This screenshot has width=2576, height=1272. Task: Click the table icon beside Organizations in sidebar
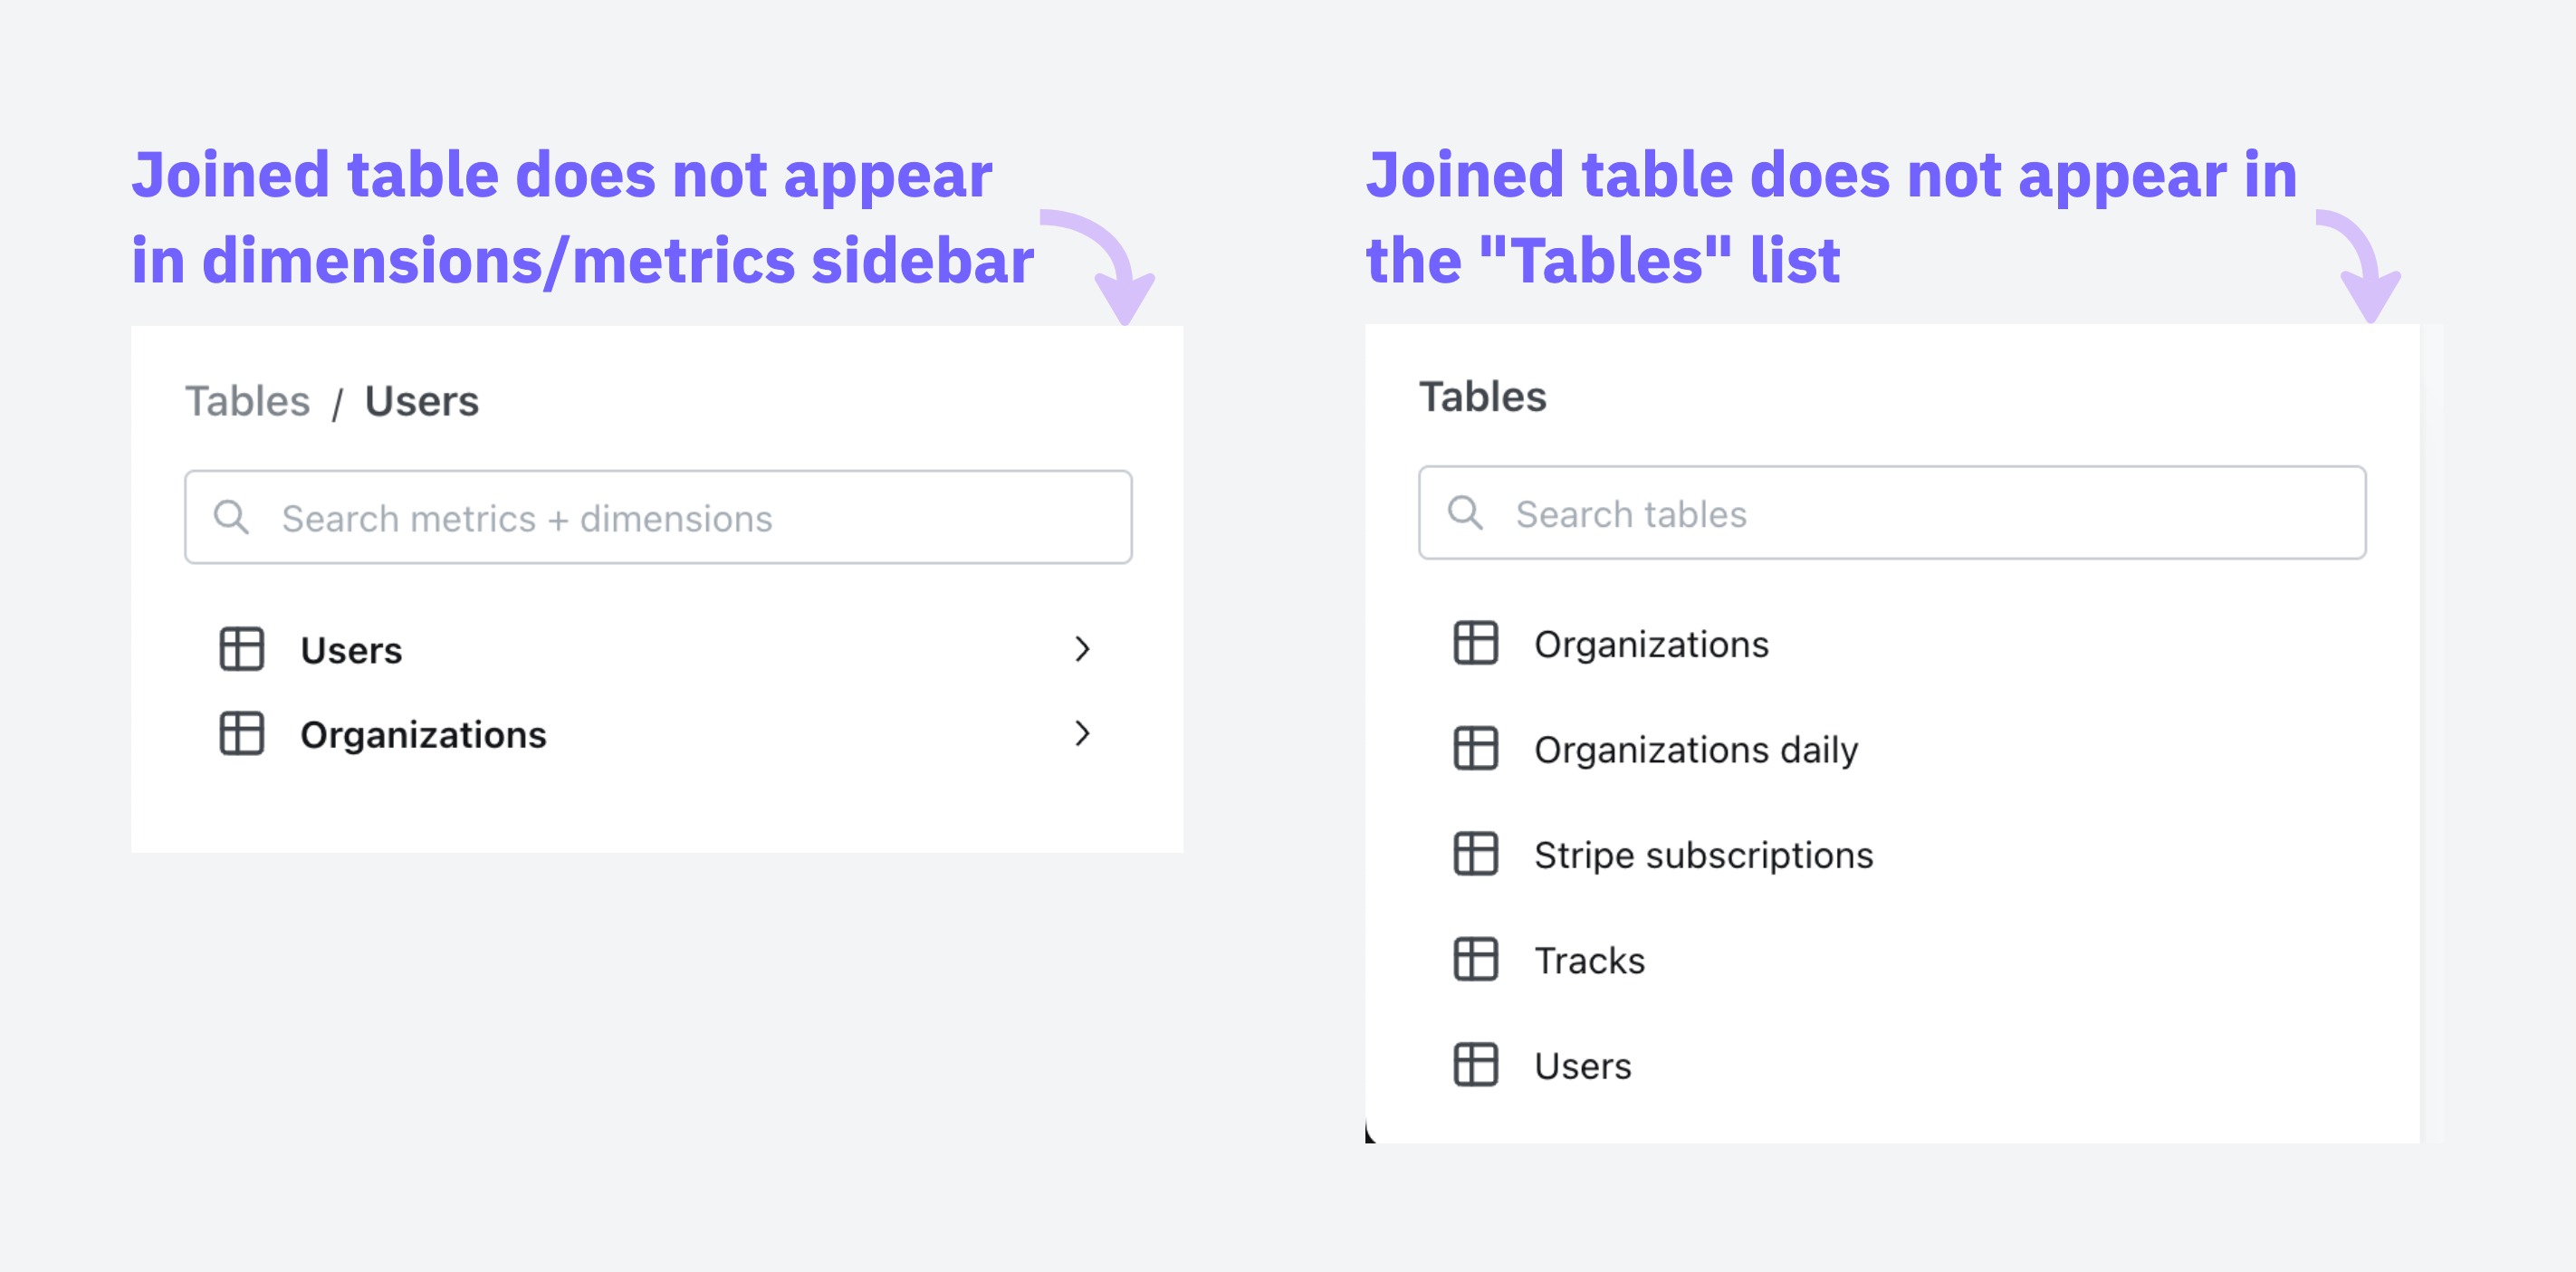click(241, 734)
